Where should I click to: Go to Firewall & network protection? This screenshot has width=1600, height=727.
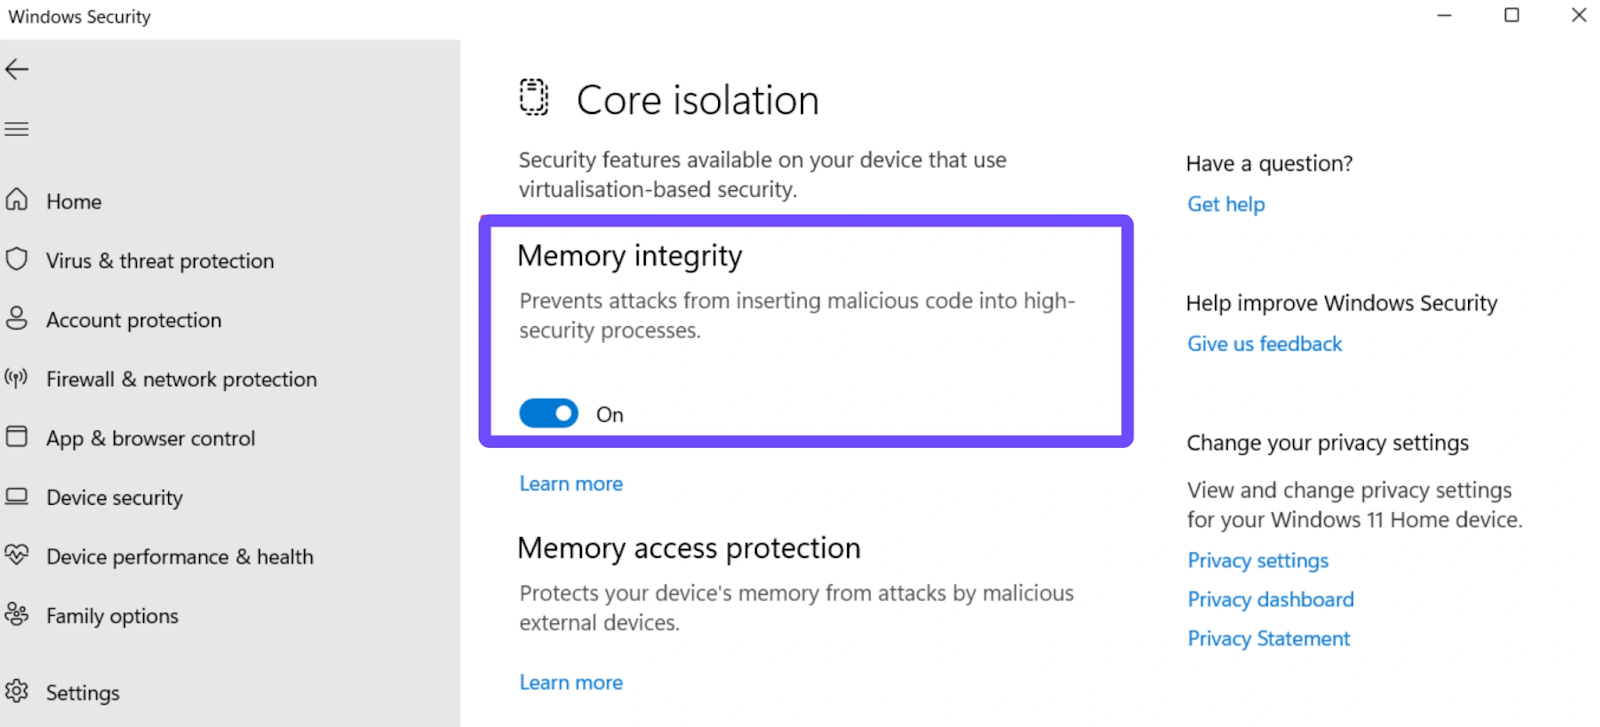click(x=181, y=380)
